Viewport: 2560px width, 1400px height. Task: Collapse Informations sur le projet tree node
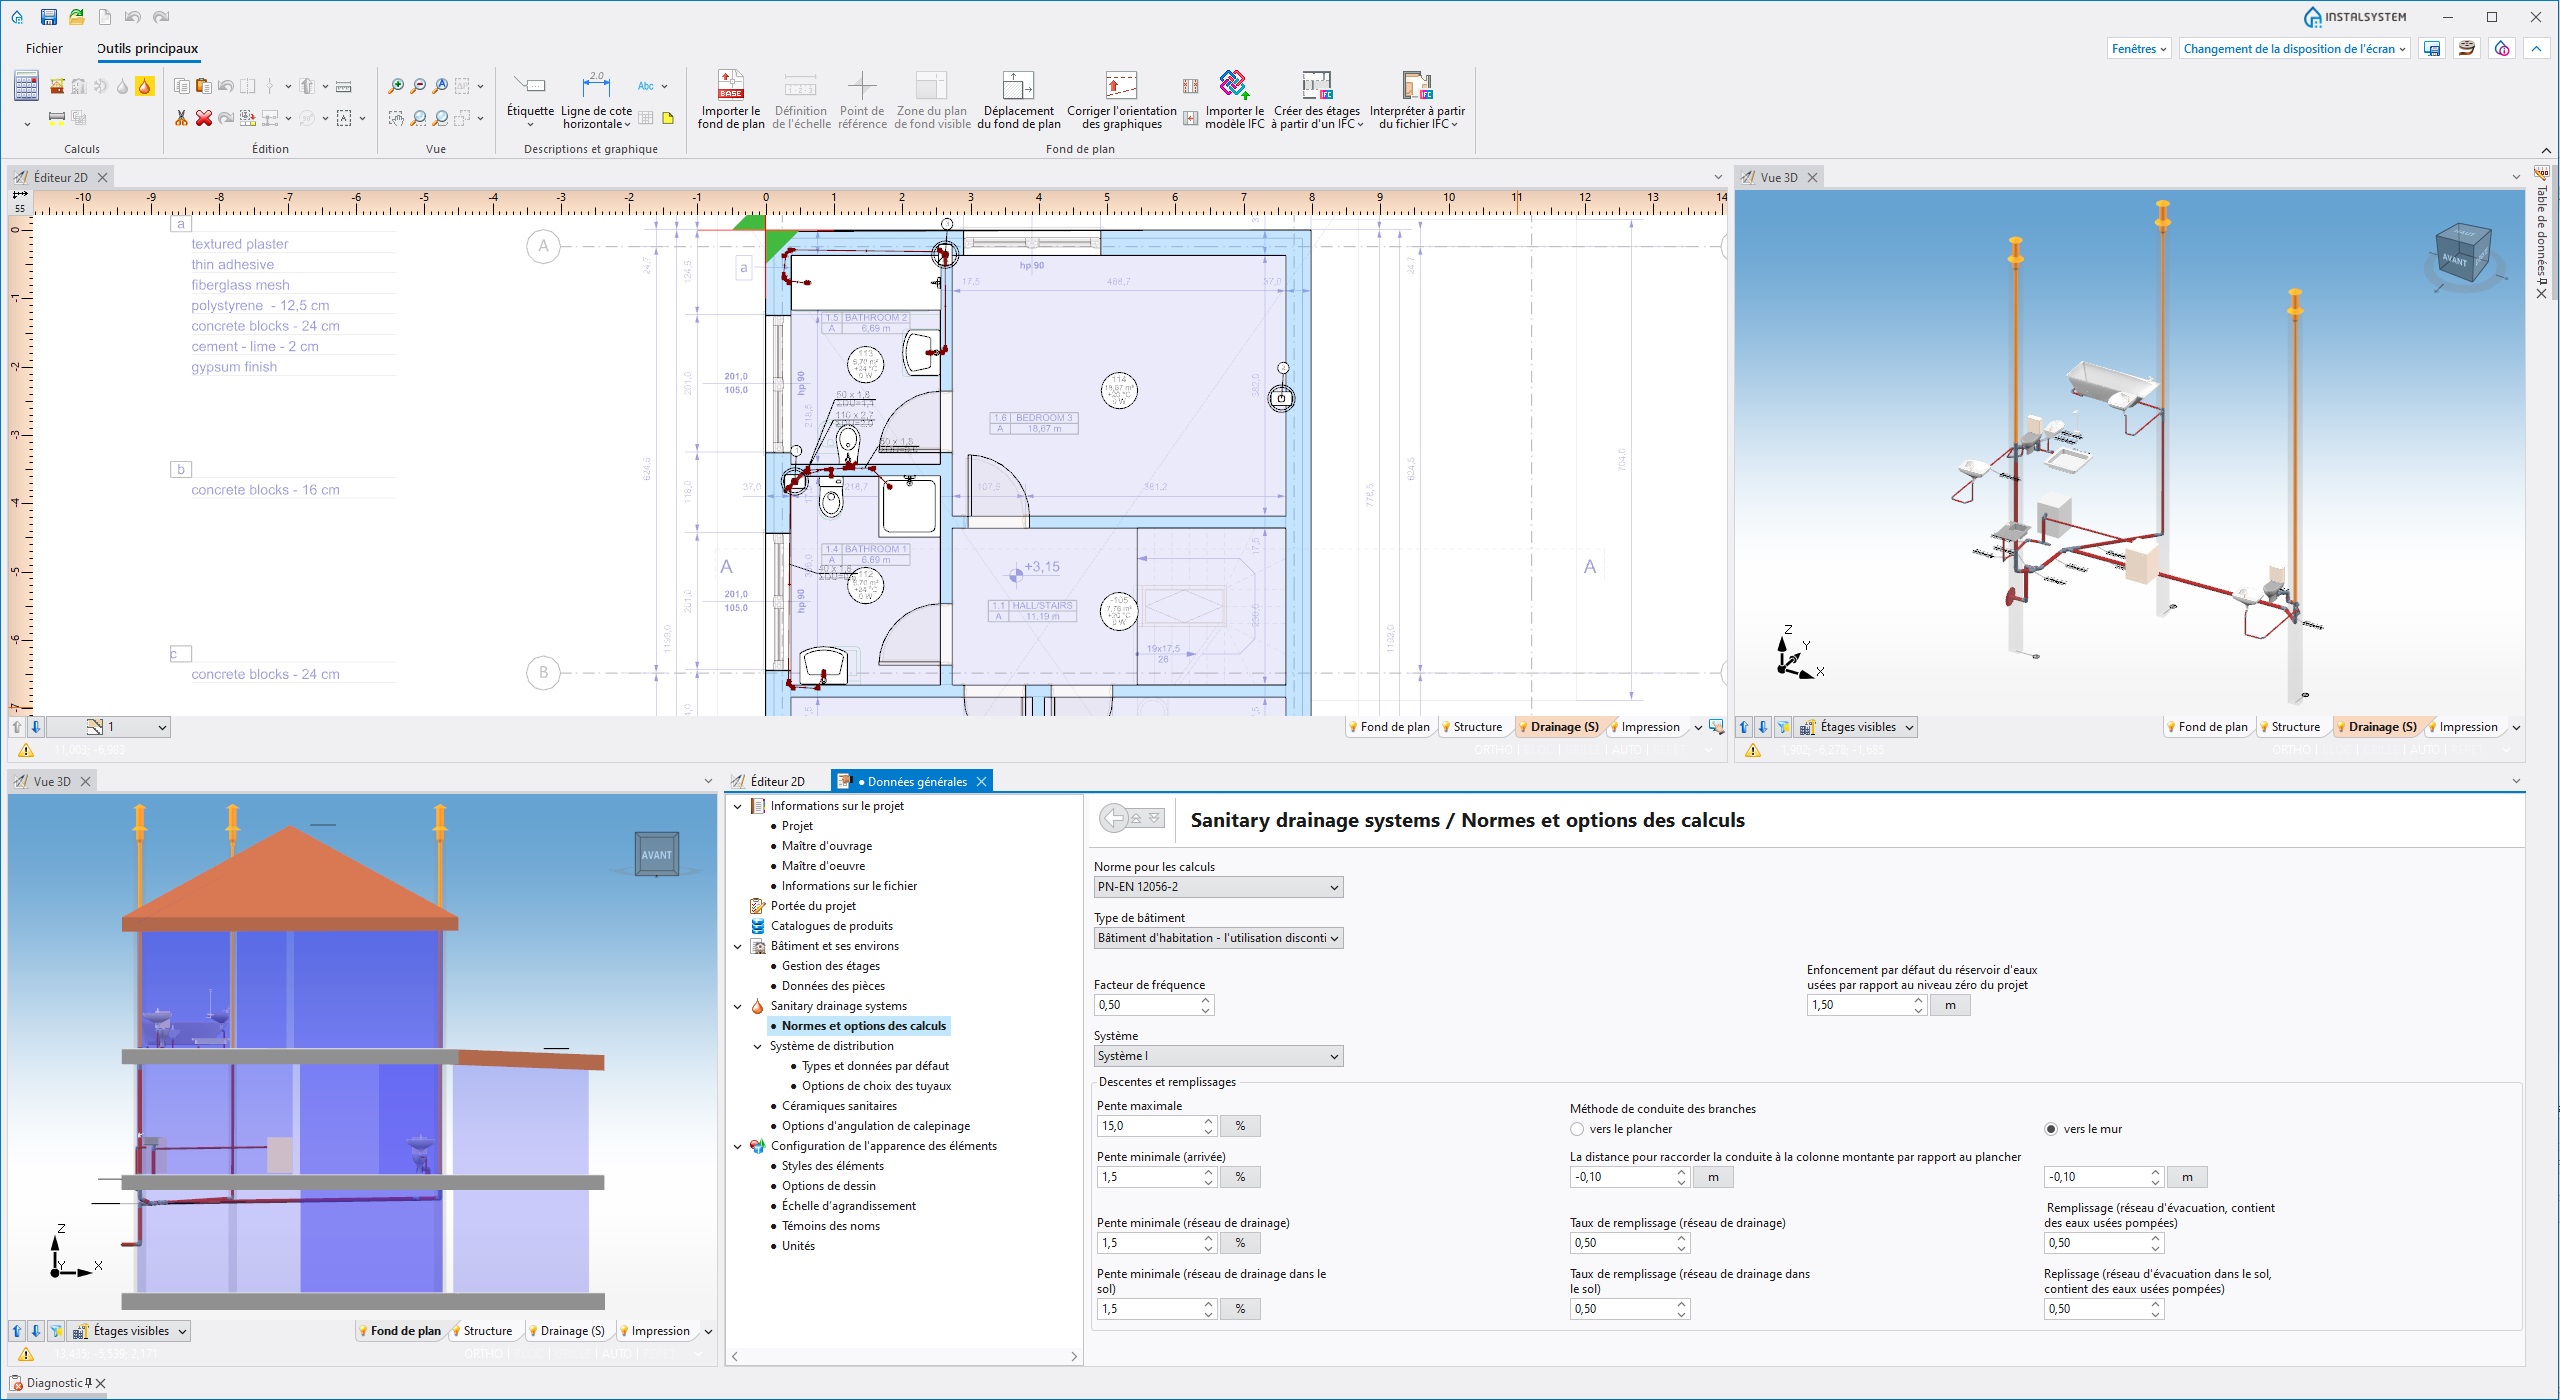pos(738,806)
